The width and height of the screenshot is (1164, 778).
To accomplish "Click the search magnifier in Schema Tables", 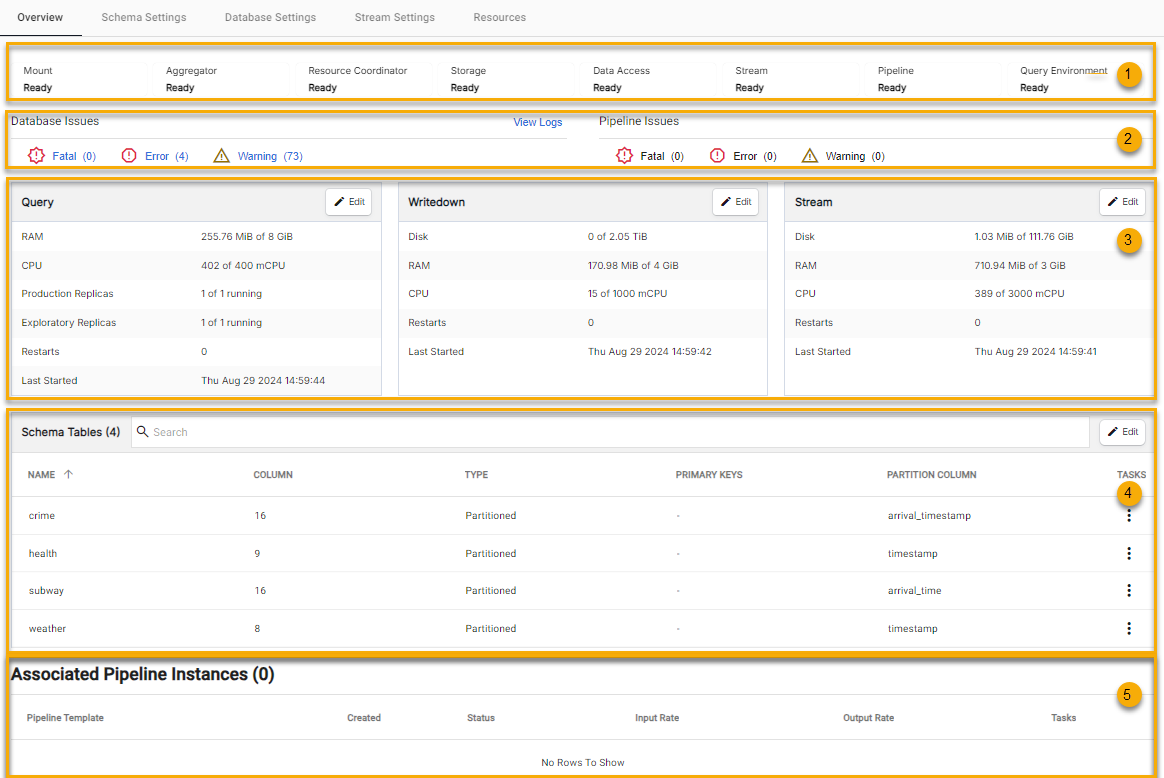I will [143, 432].
